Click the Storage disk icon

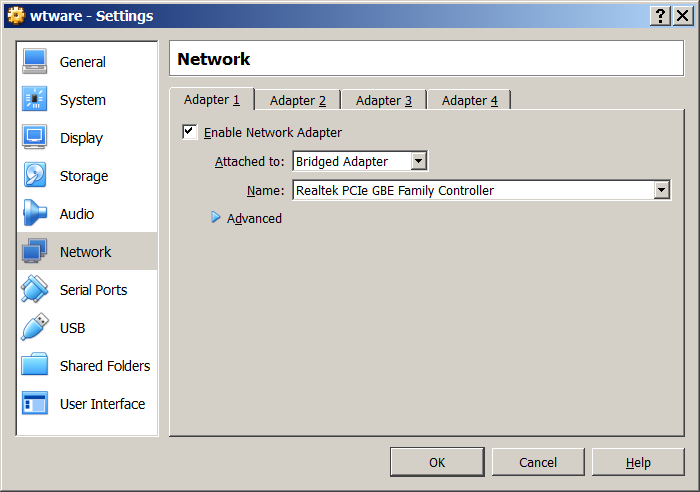coord(35,176)
